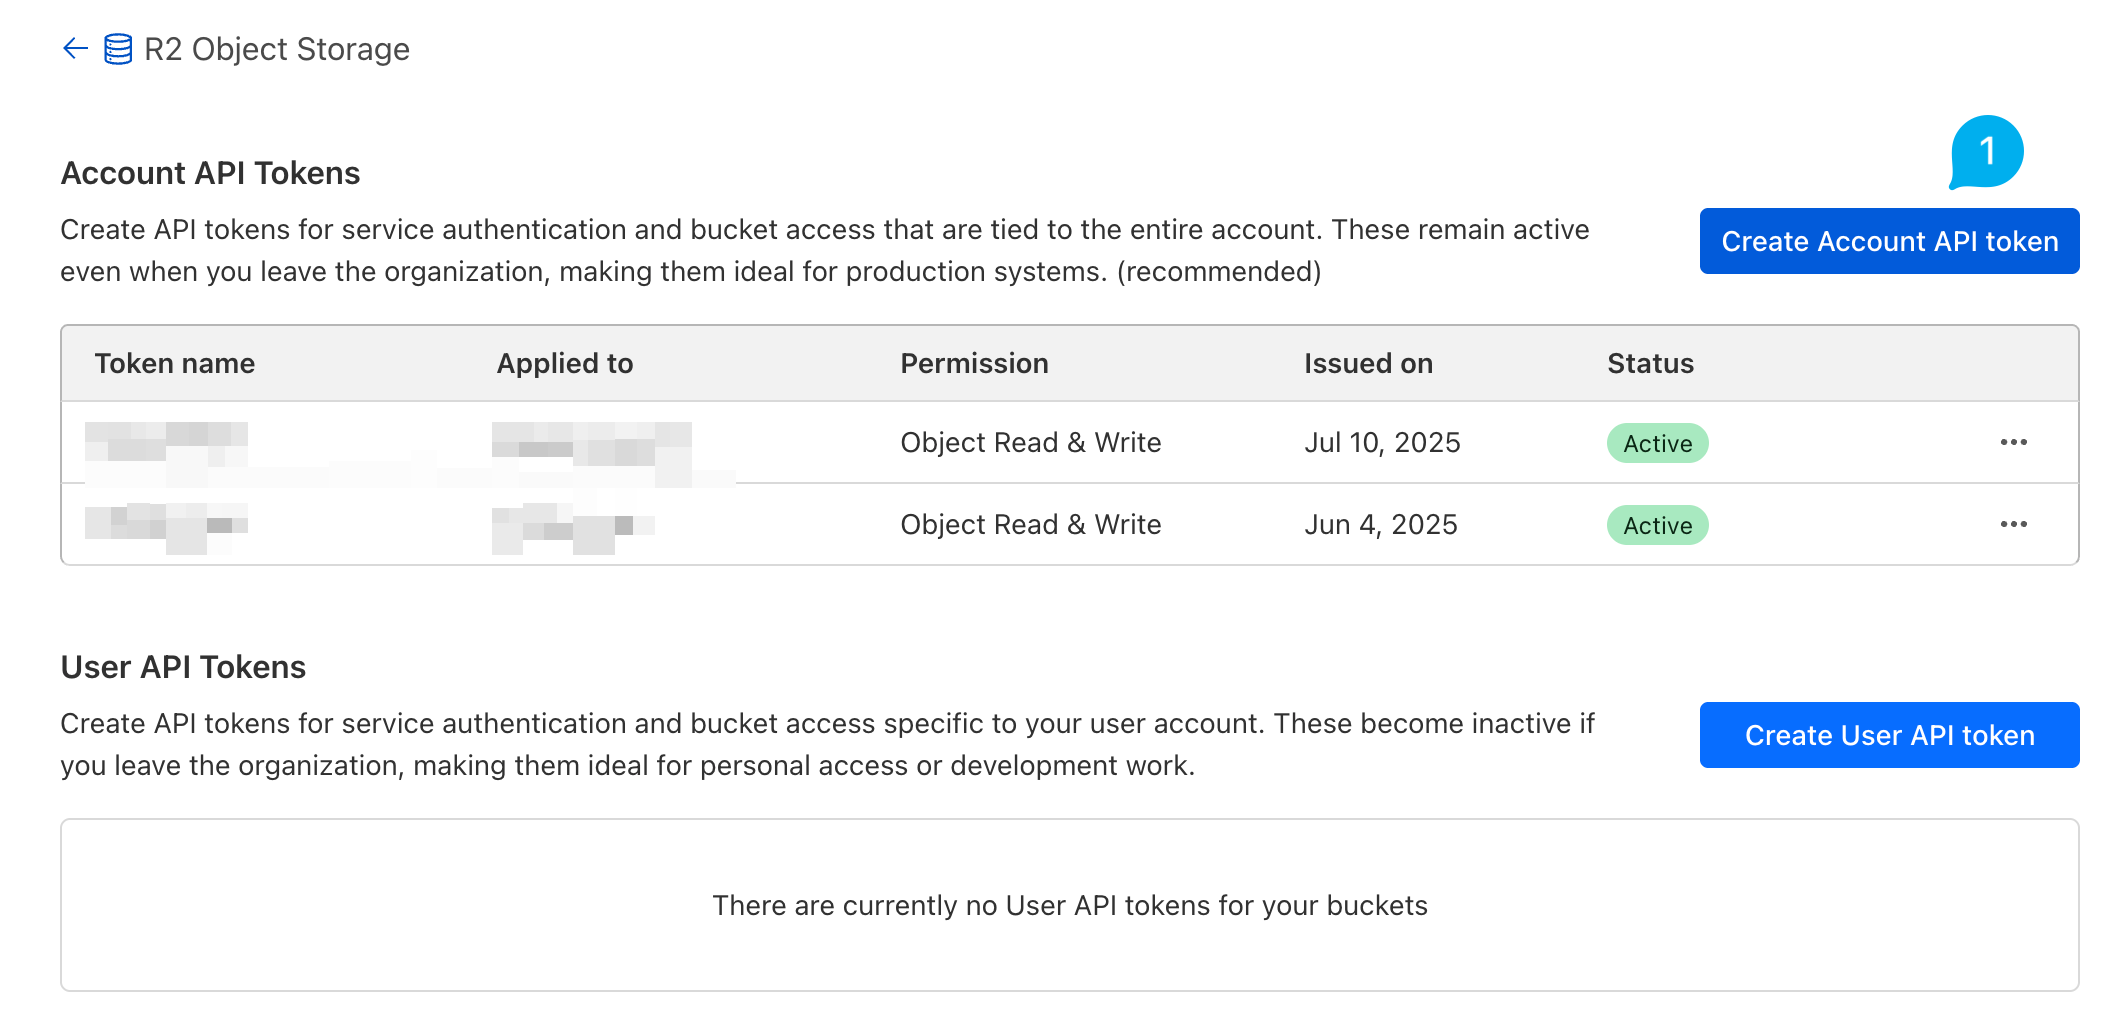Image resolution: width=2124 pixels, height=1020 pixels.
Task: Click the Applied to column header
Action: point(565,363)
